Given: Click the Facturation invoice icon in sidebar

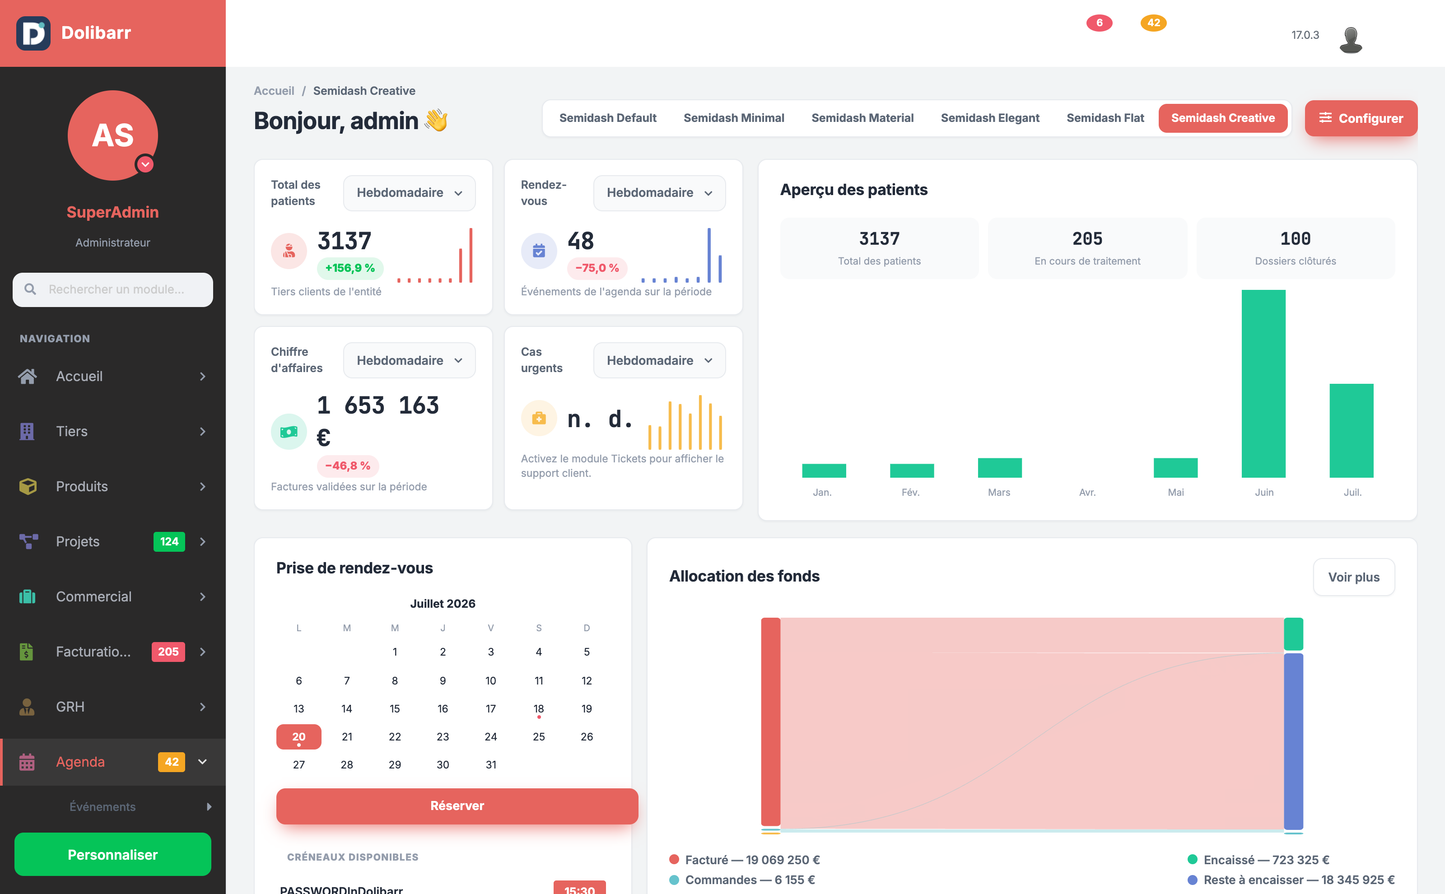Looking at the screenshot, I should pos(27,651).
